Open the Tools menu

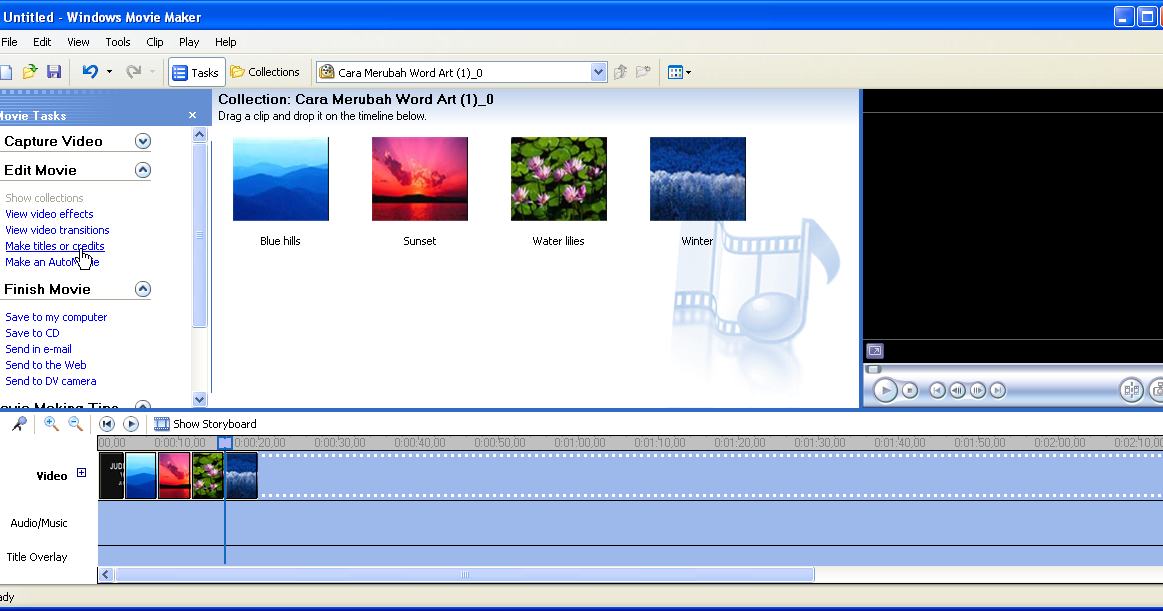tap(117, 42)
